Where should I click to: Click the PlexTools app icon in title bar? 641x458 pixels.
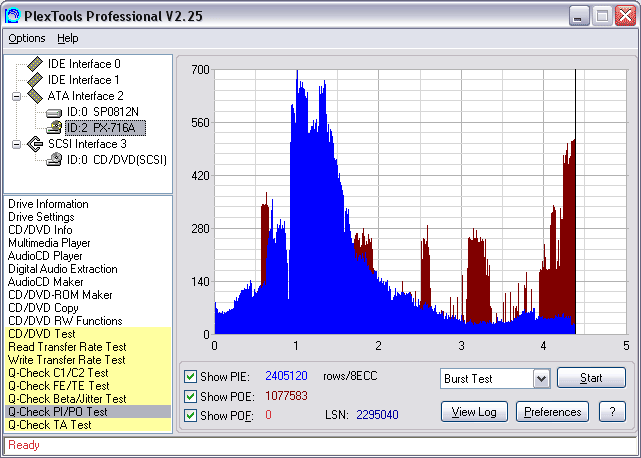12,16
